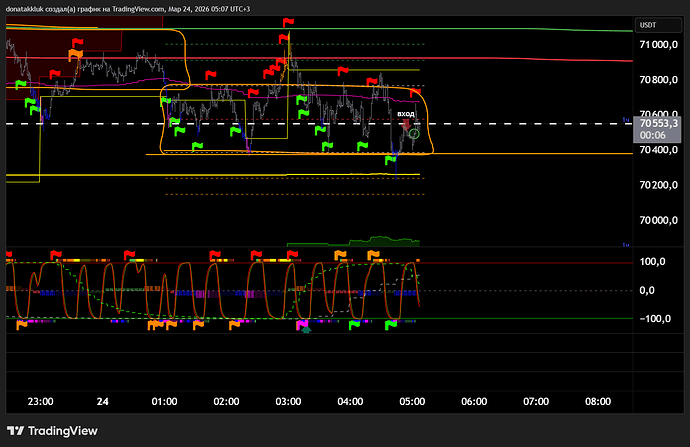This screenshot has height=447, width=690.
Task: Click the 24 date label on time axis
Action: click(102, 401)
